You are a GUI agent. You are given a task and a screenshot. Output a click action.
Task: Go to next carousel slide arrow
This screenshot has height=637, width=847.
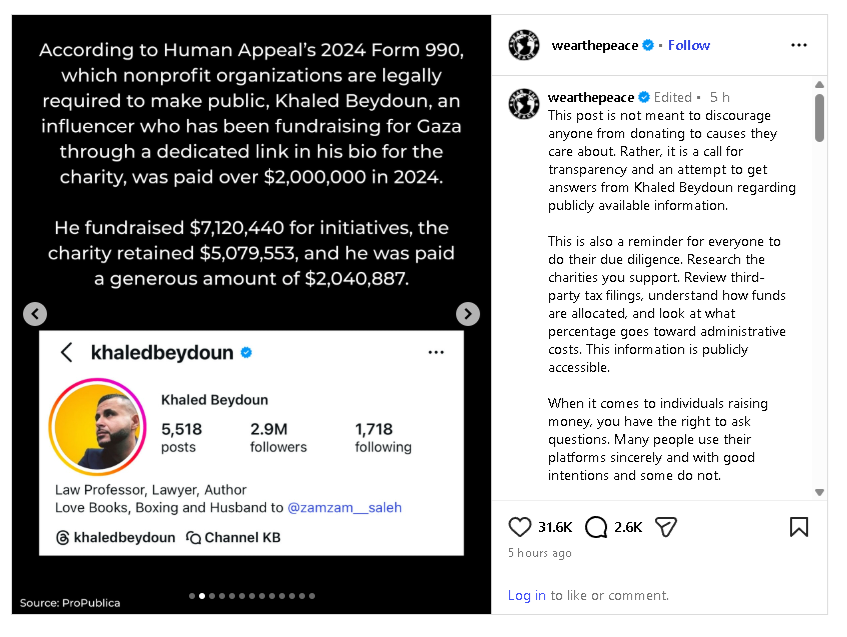(468, 314)
